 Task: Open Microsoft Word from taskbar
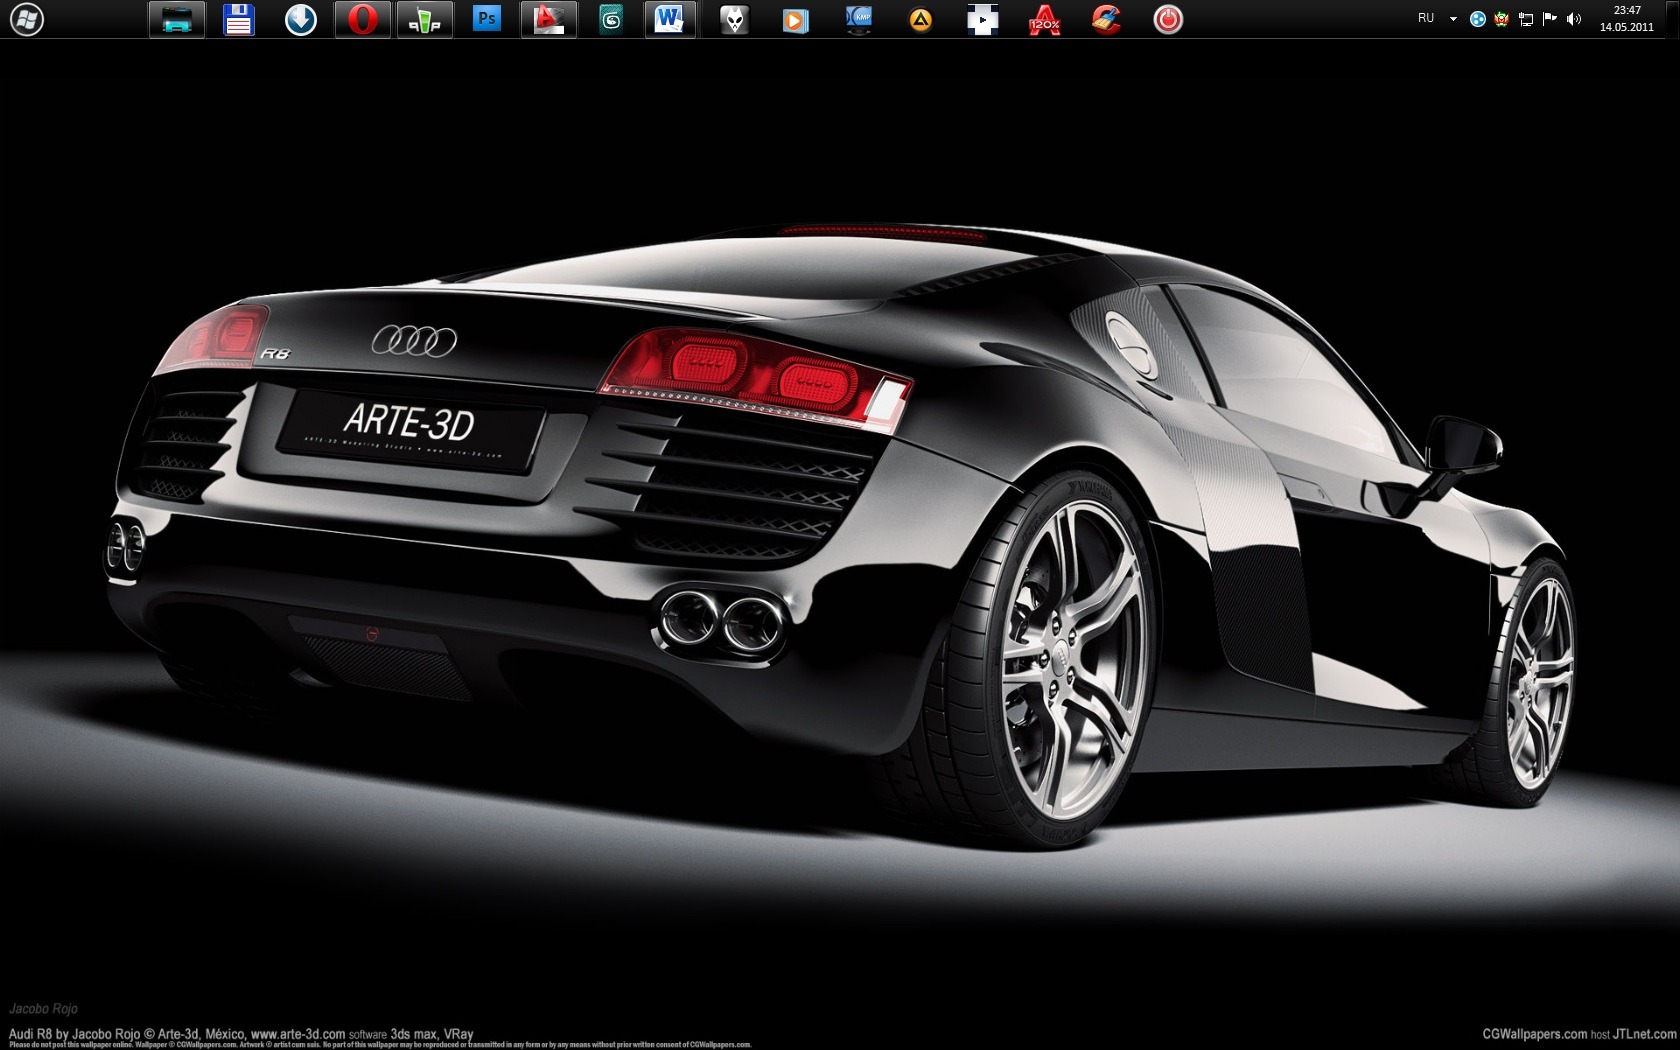669,19
